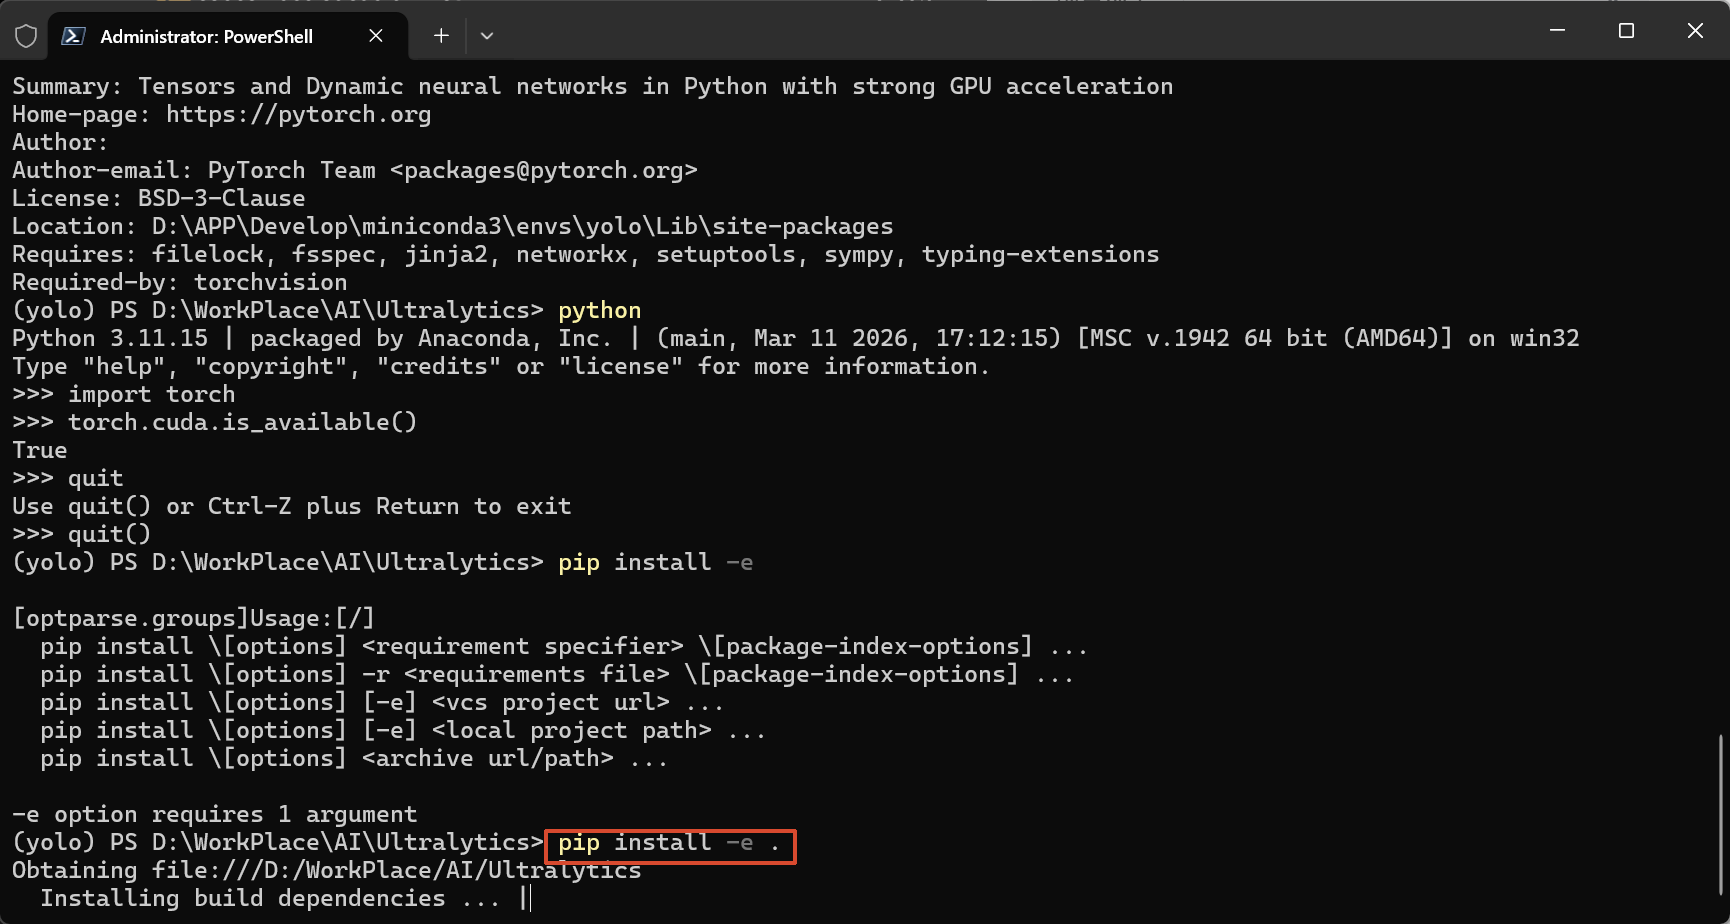Close the terminal window
The width and height of the screenshot is (1730, 924).
point(1695,31)
